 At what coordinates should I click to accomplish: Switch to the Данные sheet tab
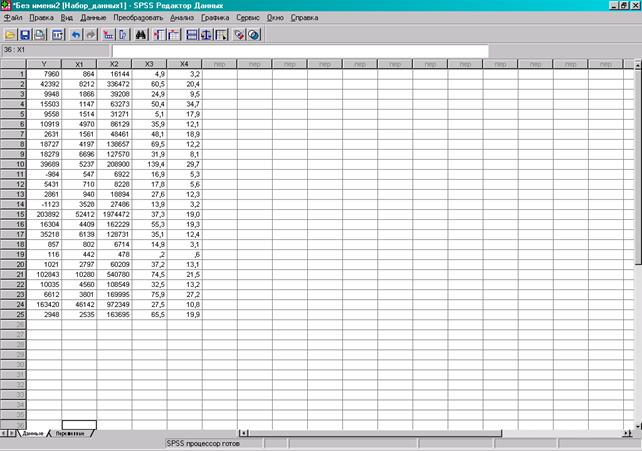tap(33, 433)
